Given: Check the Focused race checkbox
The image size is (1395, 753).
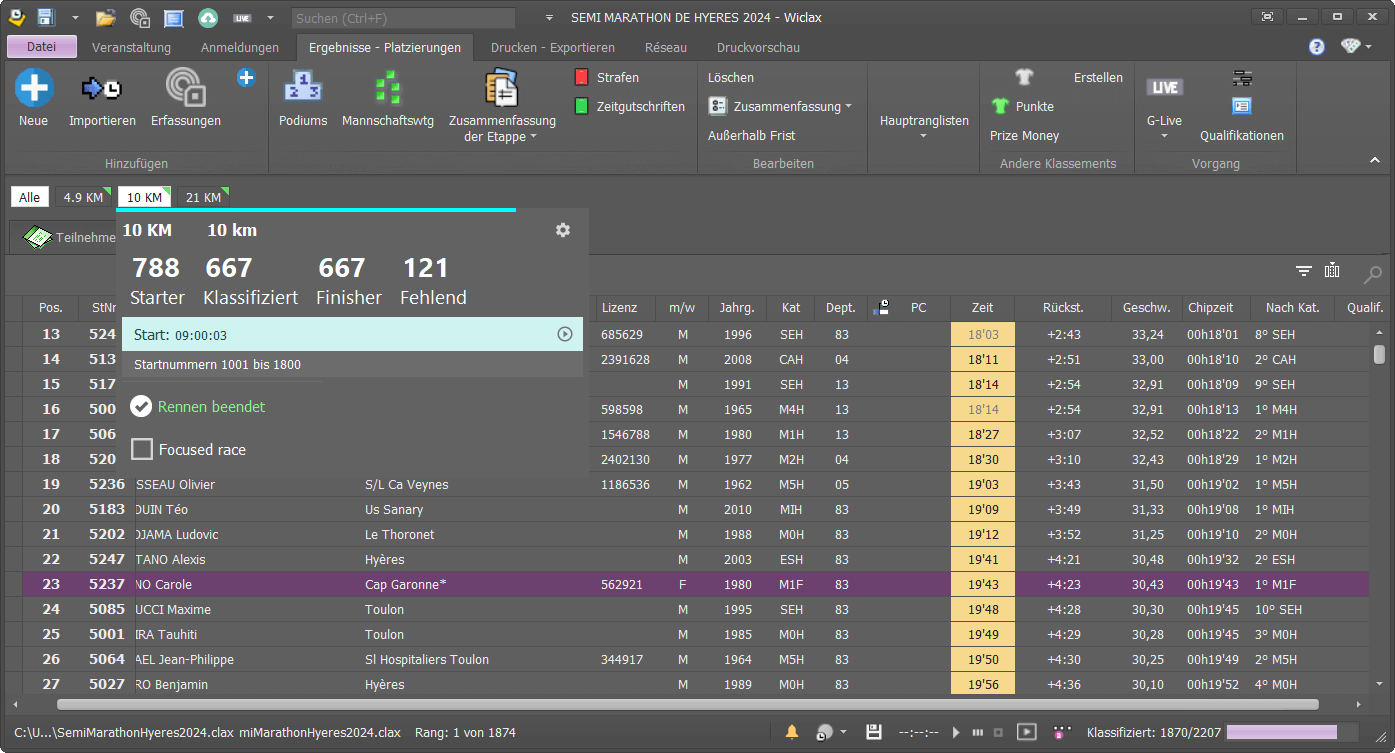Looking at the screenshot, I should 142,450.
